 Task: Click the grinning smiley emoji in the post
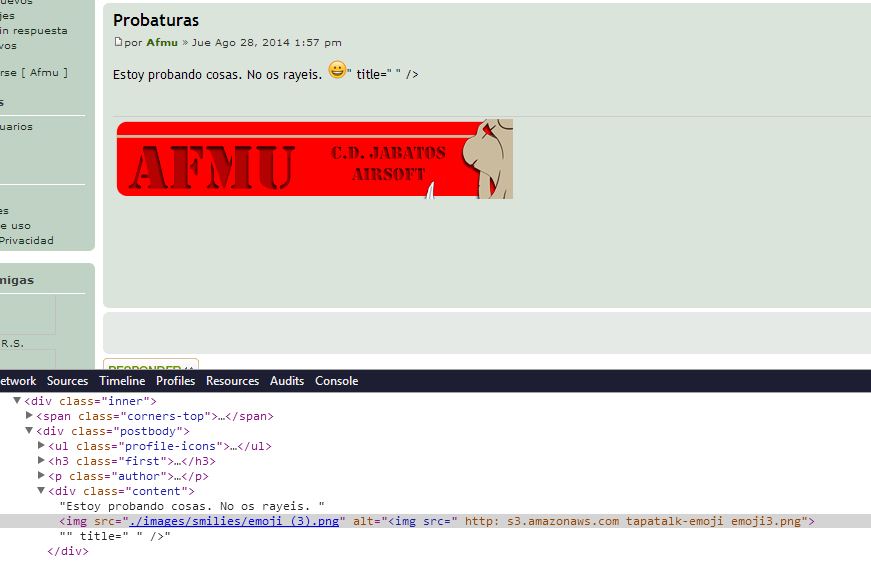coord(337,70)
